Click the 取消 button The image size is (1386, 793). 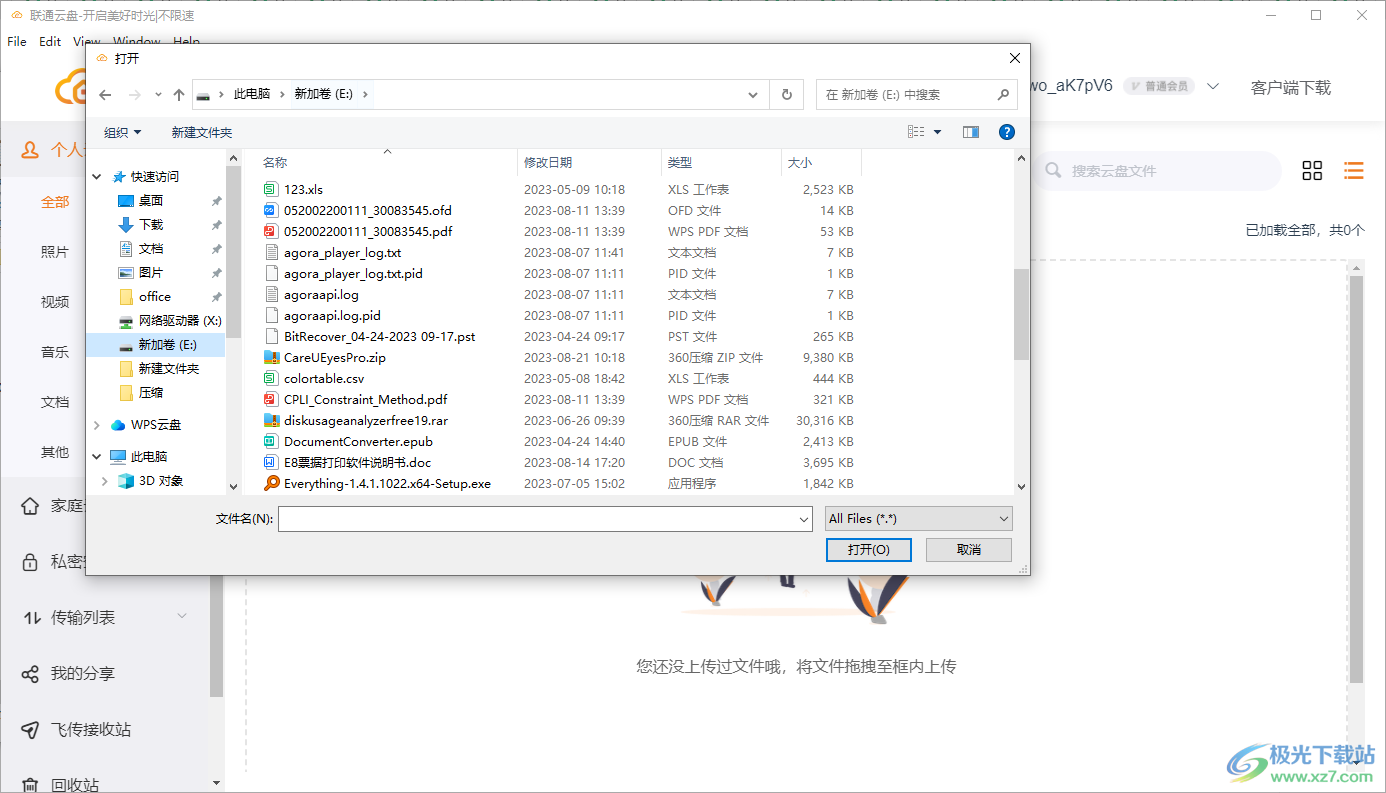pyautogui.click(x=969, y=550)
